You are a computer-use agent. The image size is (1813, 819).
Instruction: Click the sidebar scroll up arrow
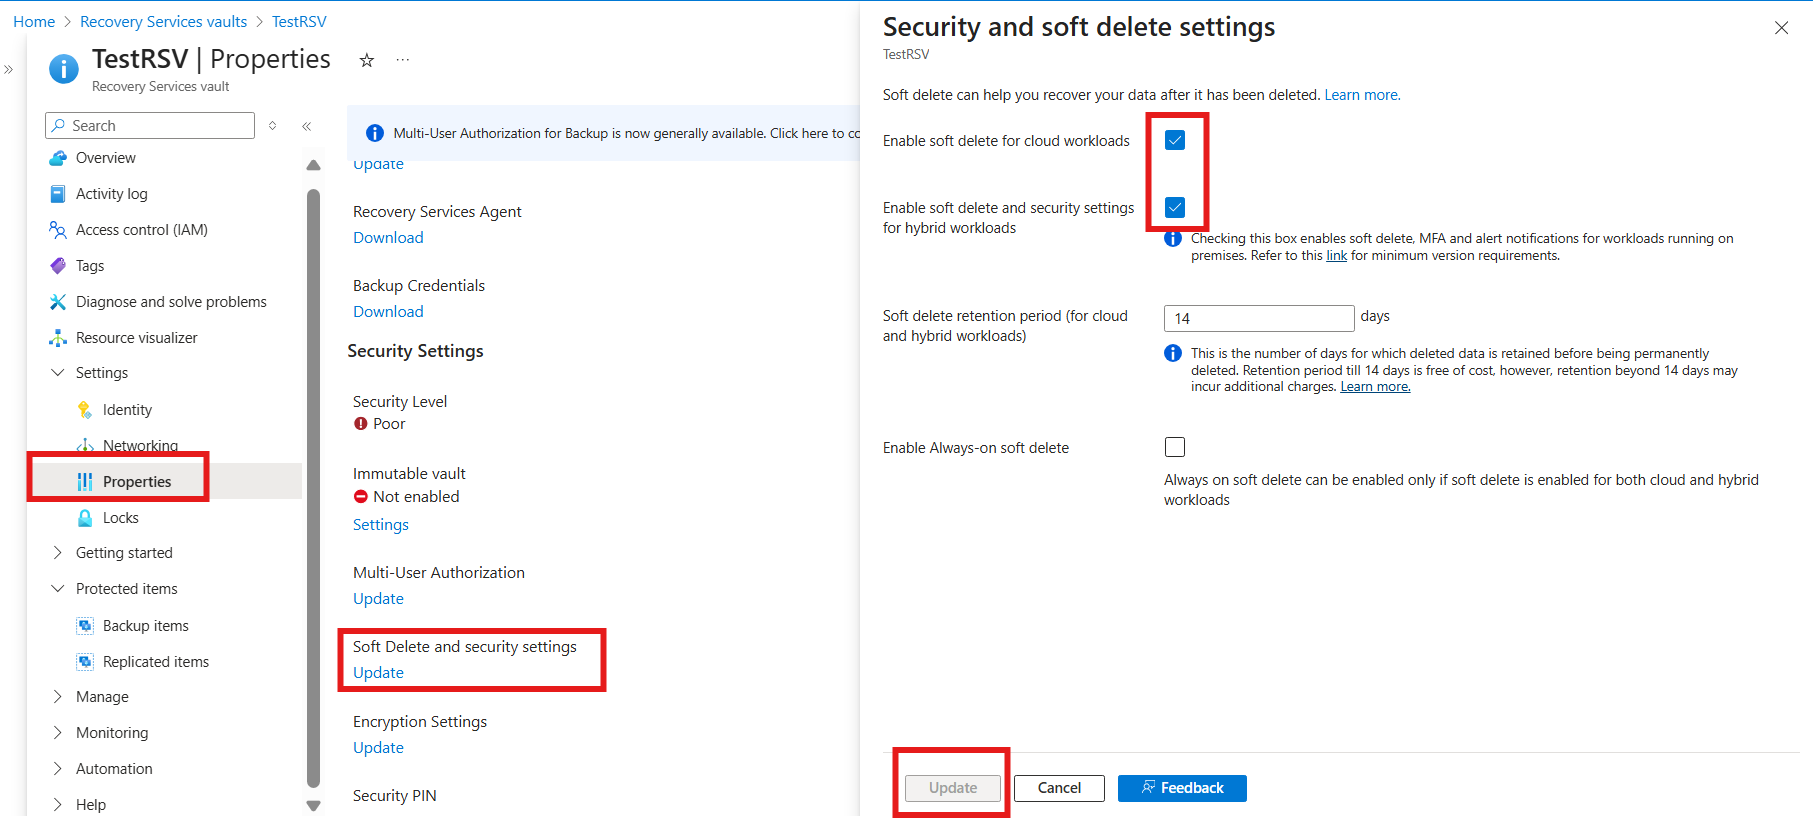(x=313, y=165)
